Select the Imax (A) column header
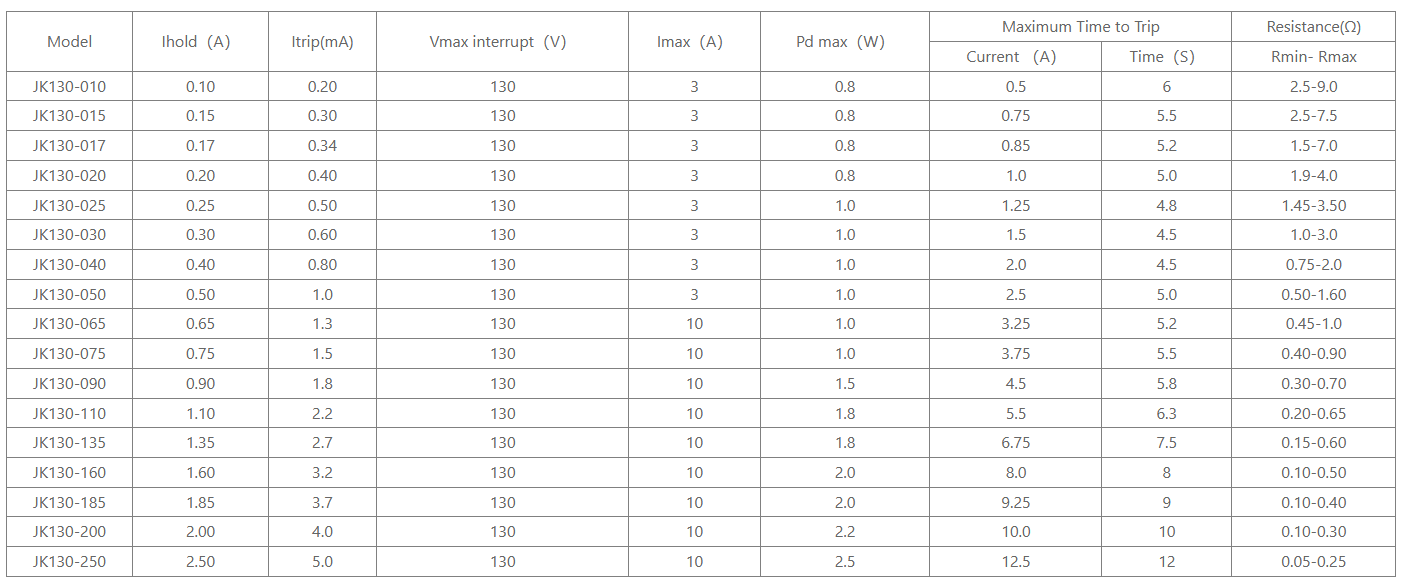Screen dimensions: 1407x586 tap(694, 41)
